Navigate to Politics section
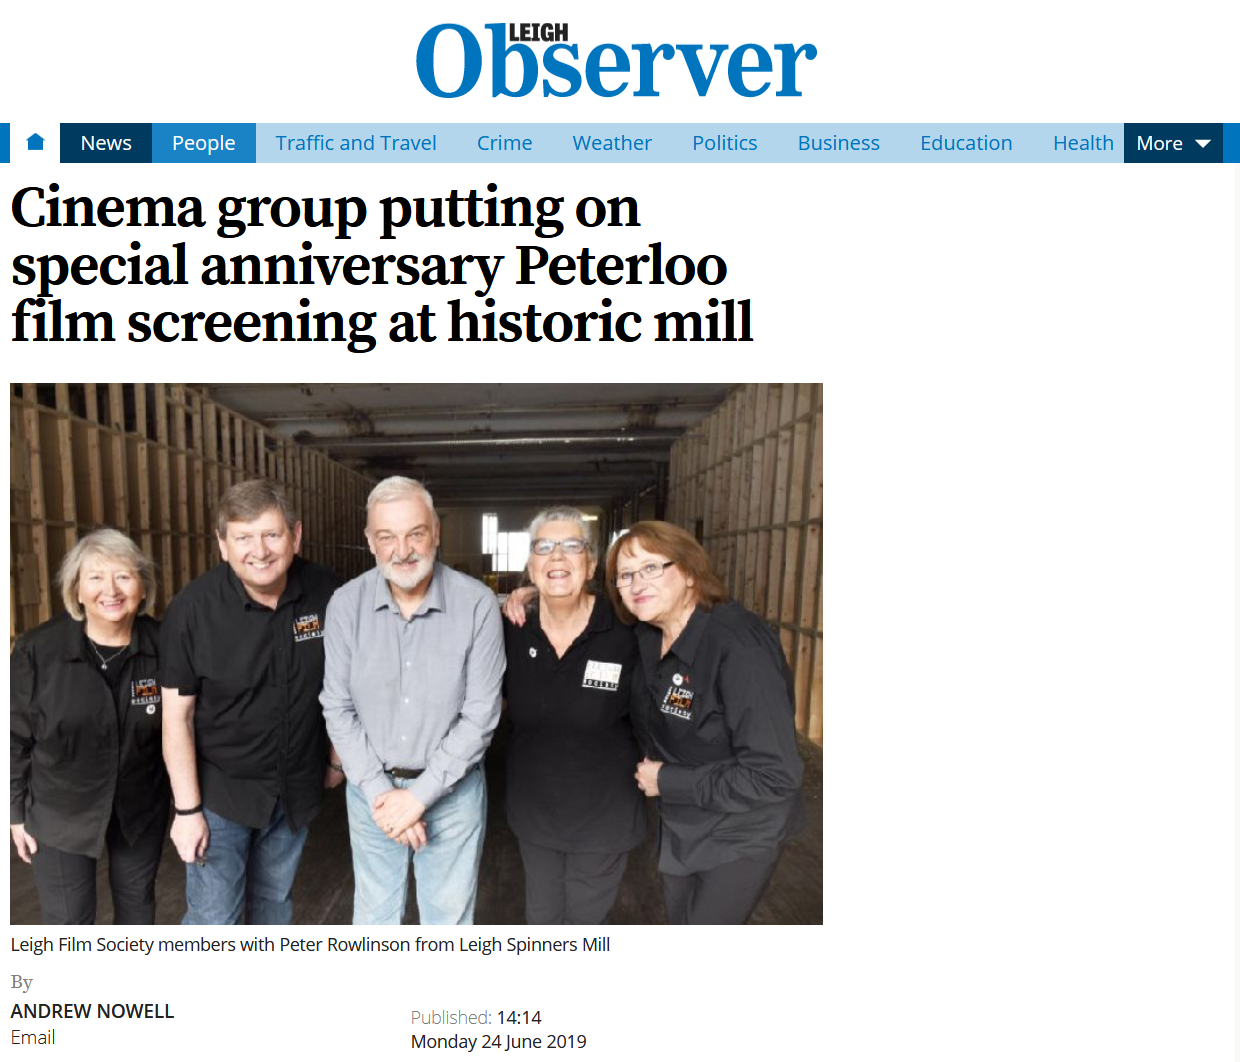Screen dimensions: 1240x1062 (x=725, y=143)
